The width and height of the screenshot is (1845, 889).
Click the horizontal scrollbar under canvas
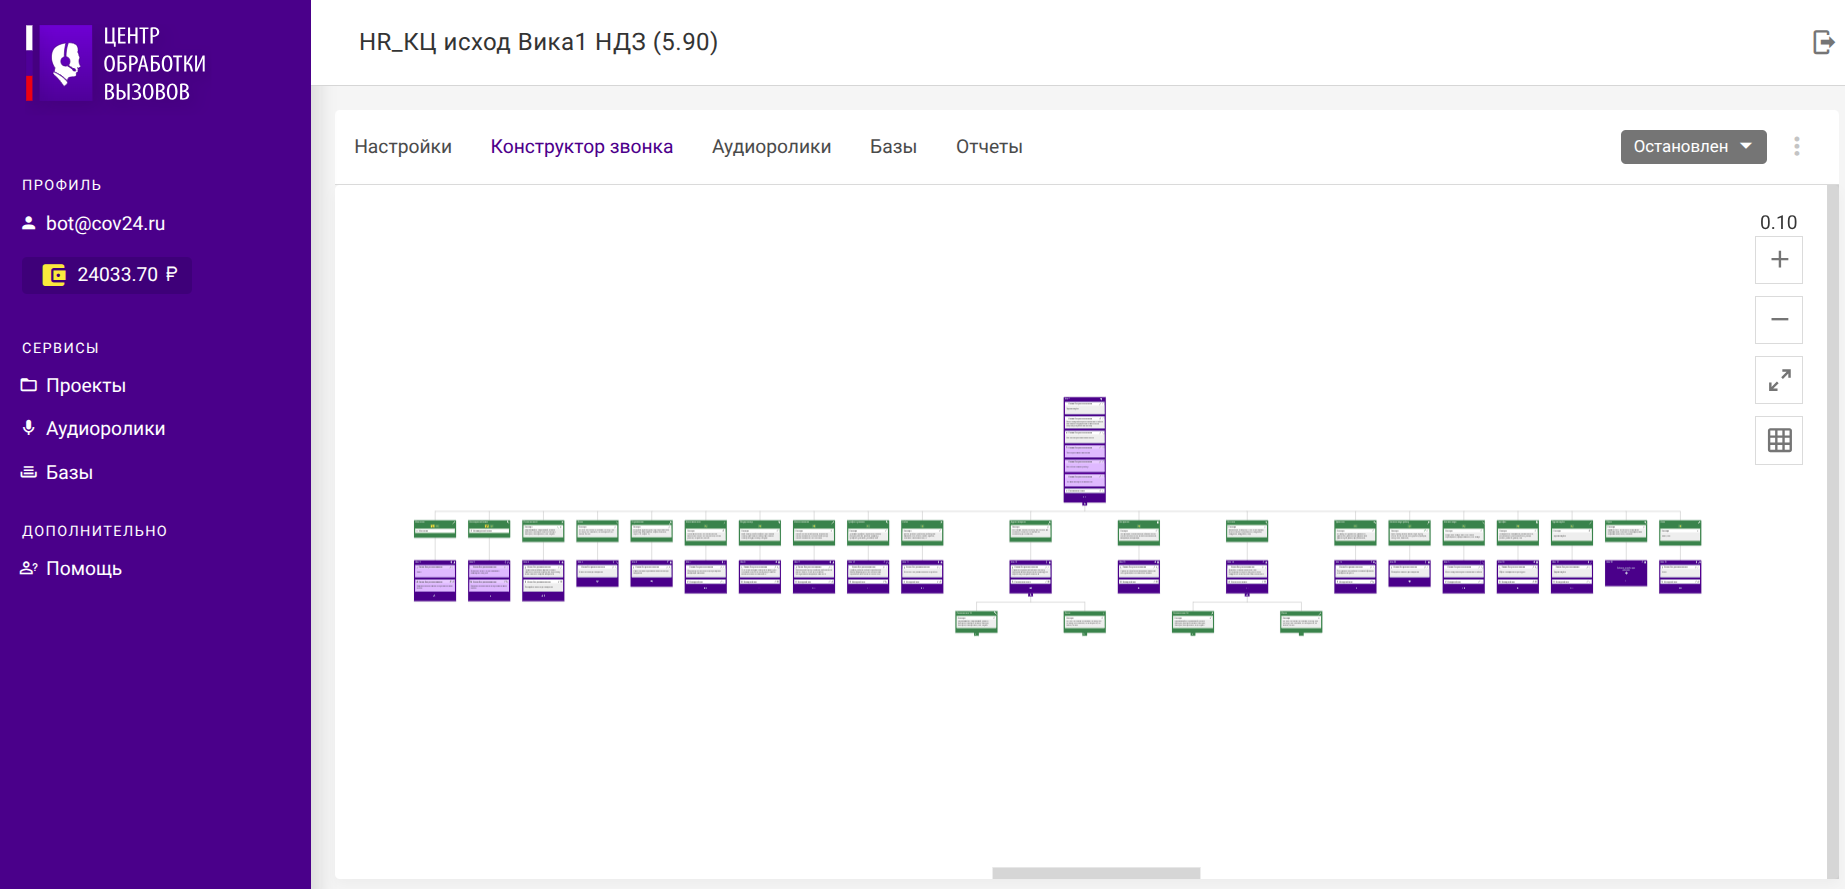[1096, 873]
